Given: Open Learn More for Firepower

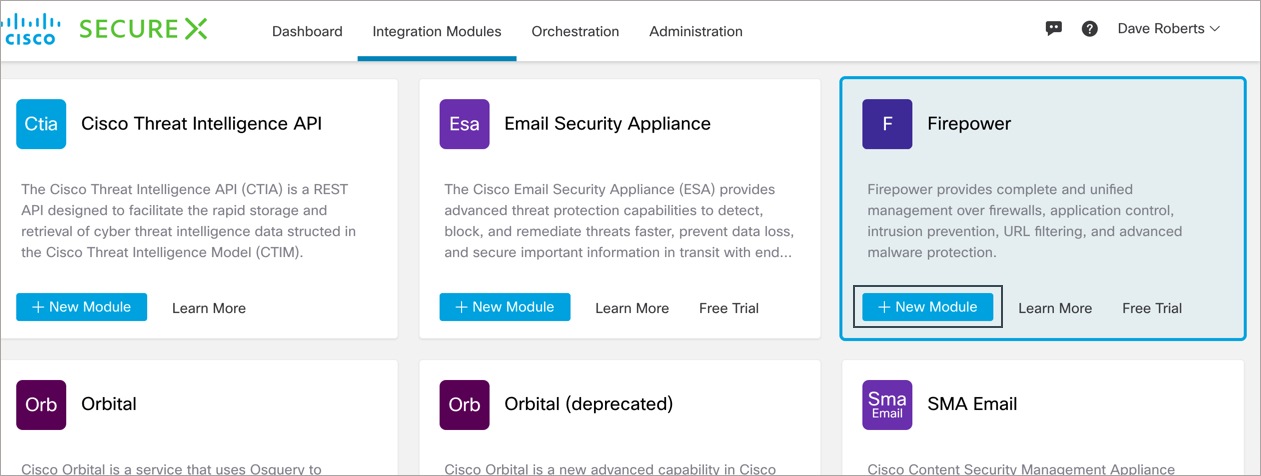Looking at the screenshot, I should click(1055, 308).
